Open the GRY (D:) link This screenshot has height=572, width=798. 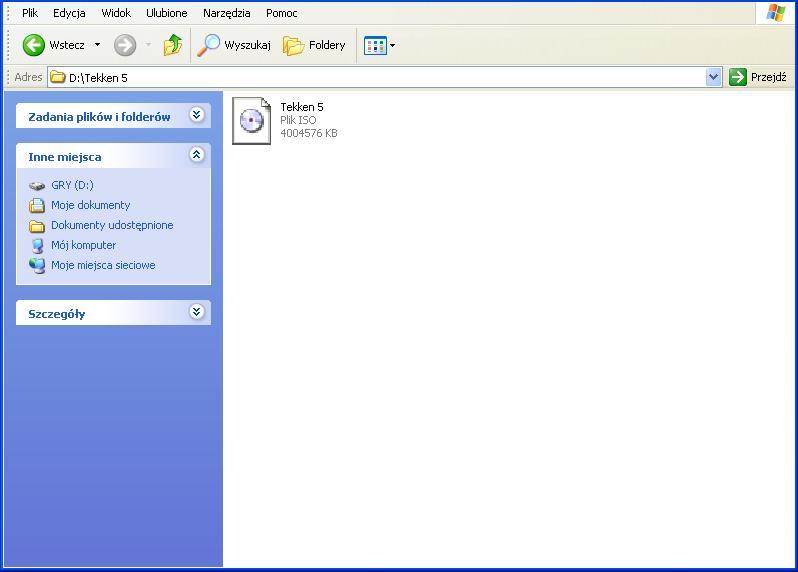(72, 185)
